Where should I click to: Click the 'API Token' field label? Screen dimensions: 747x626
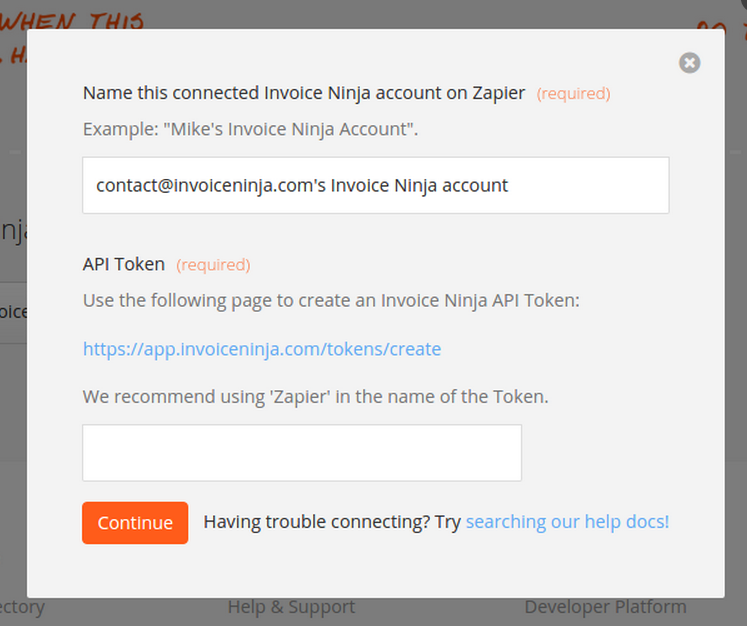tap(124, 264)
